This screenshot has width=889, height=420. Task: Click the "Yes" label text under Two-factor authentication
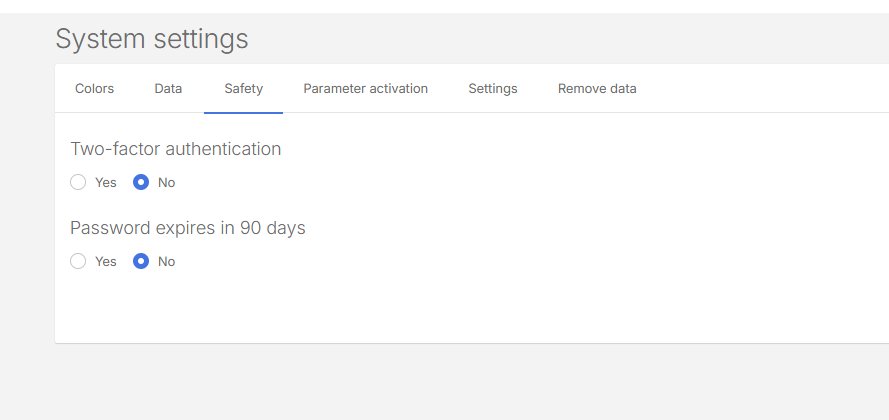[x=106, y=182]
